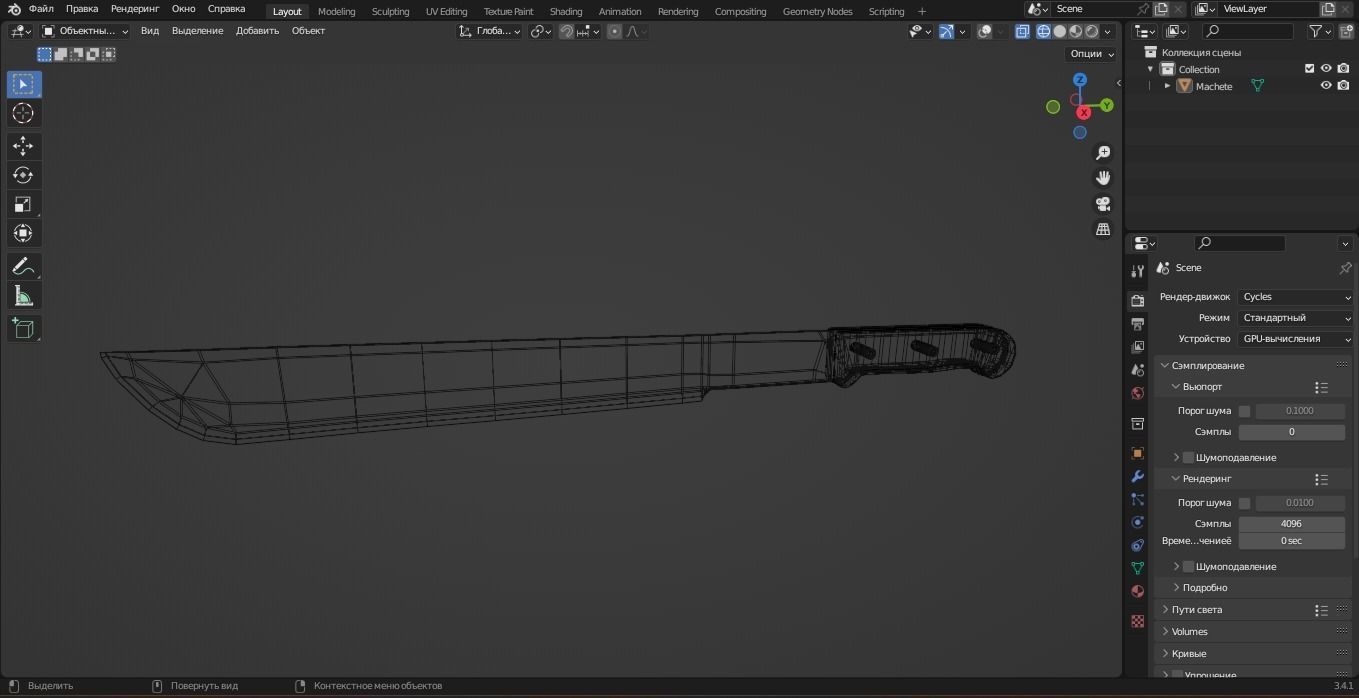This screenshot has height=698, width=1359.
Task: Select the Annotate tool
Action: pos(23,265)
